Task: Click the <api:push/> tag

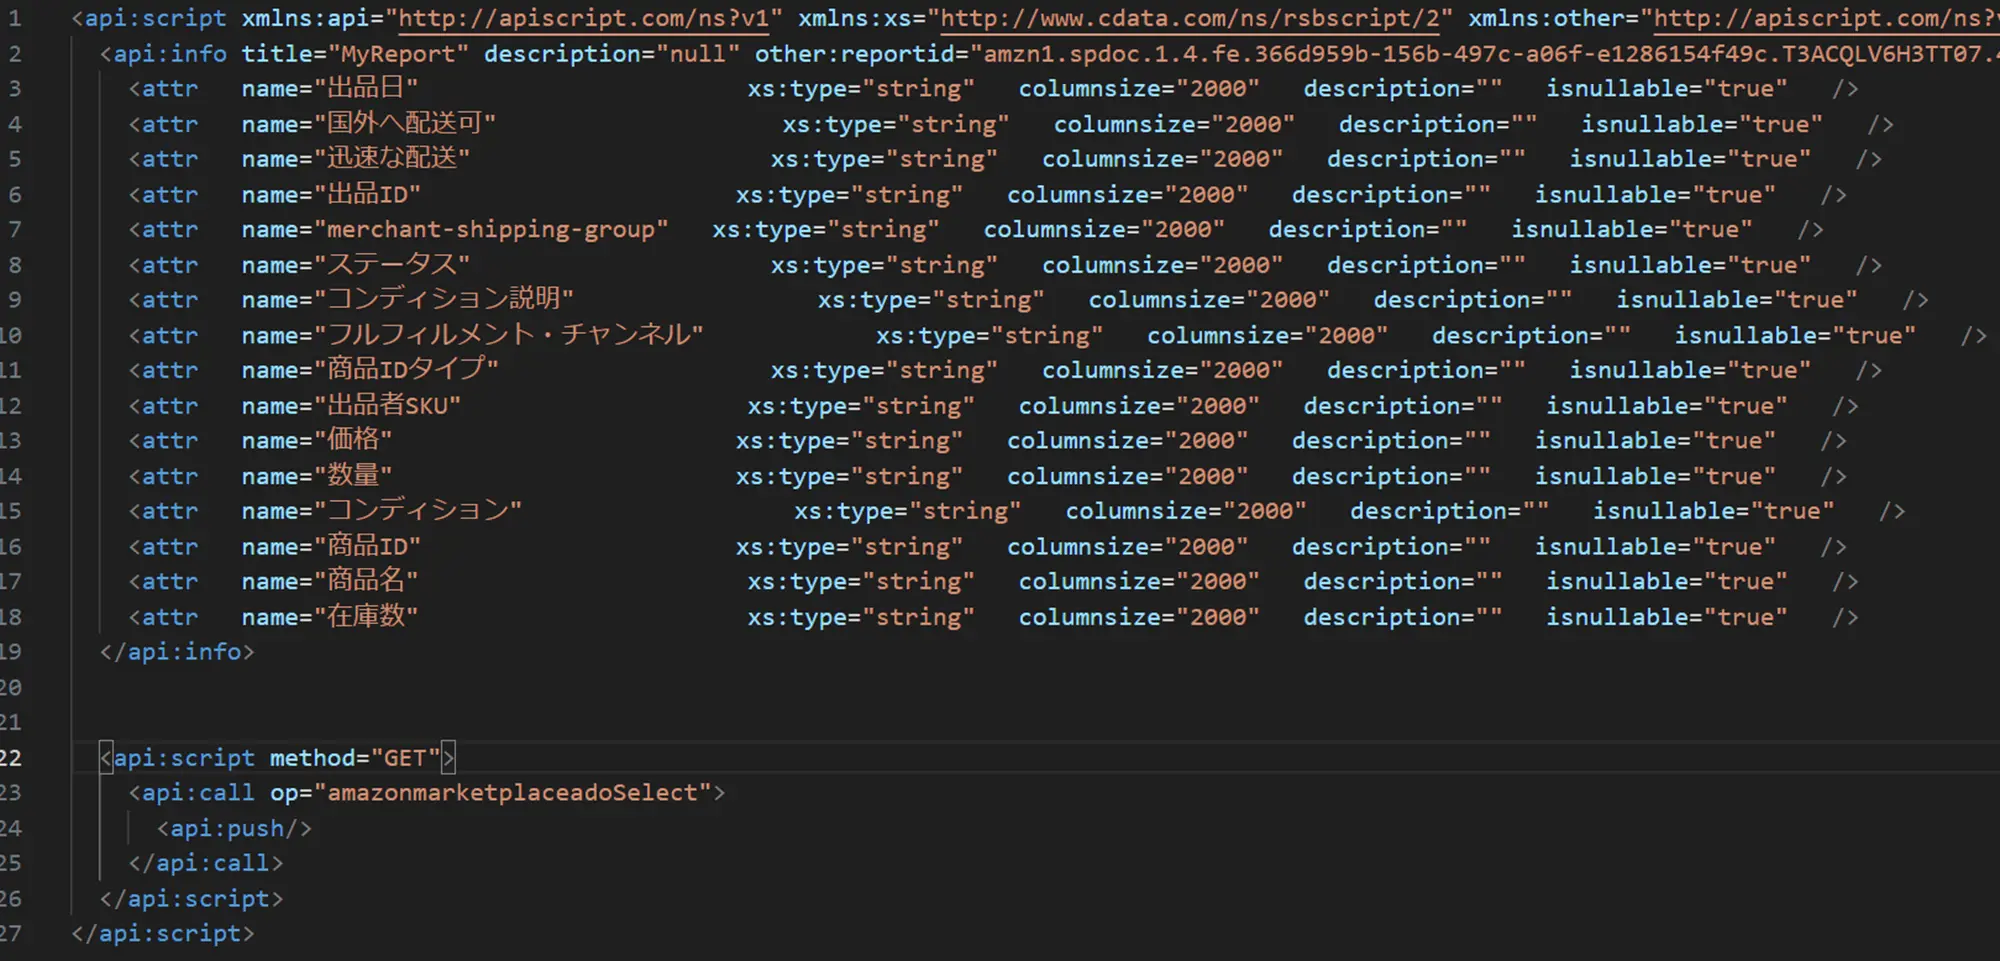Action: pos(234,829)
